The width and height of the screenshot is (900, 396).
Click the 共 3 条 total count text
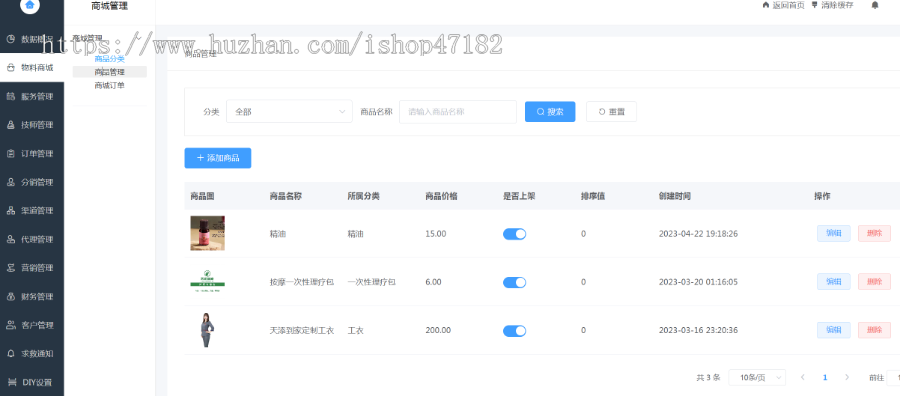pos(708,377)
